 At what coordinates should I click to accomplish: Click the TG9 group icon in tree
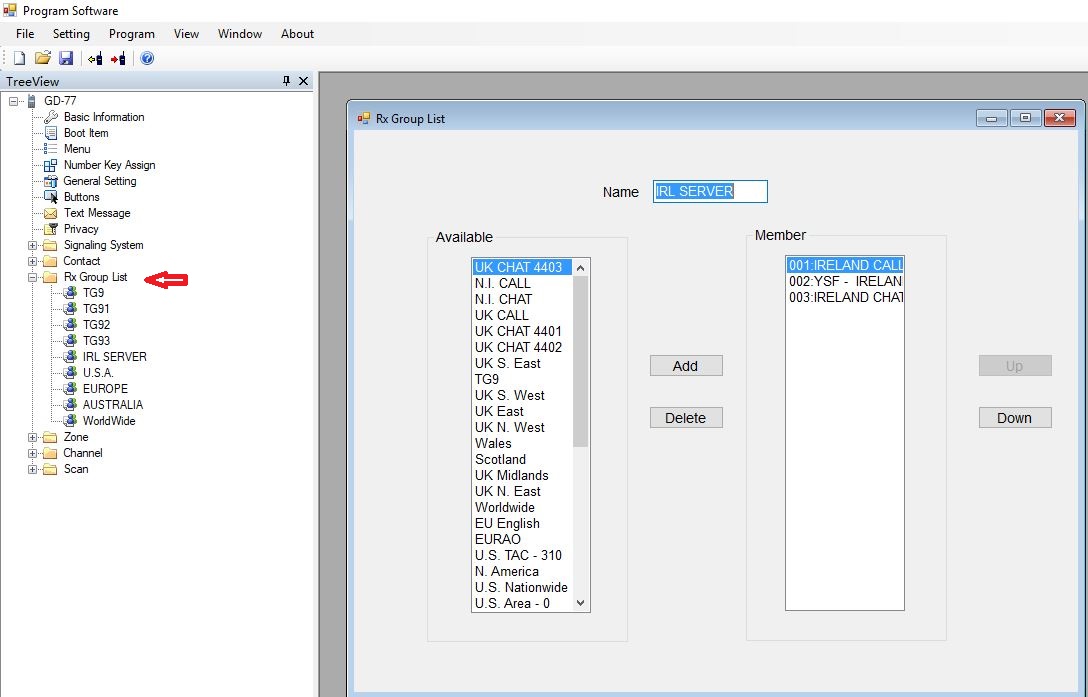pyautogui.click(x=70, y=293)
